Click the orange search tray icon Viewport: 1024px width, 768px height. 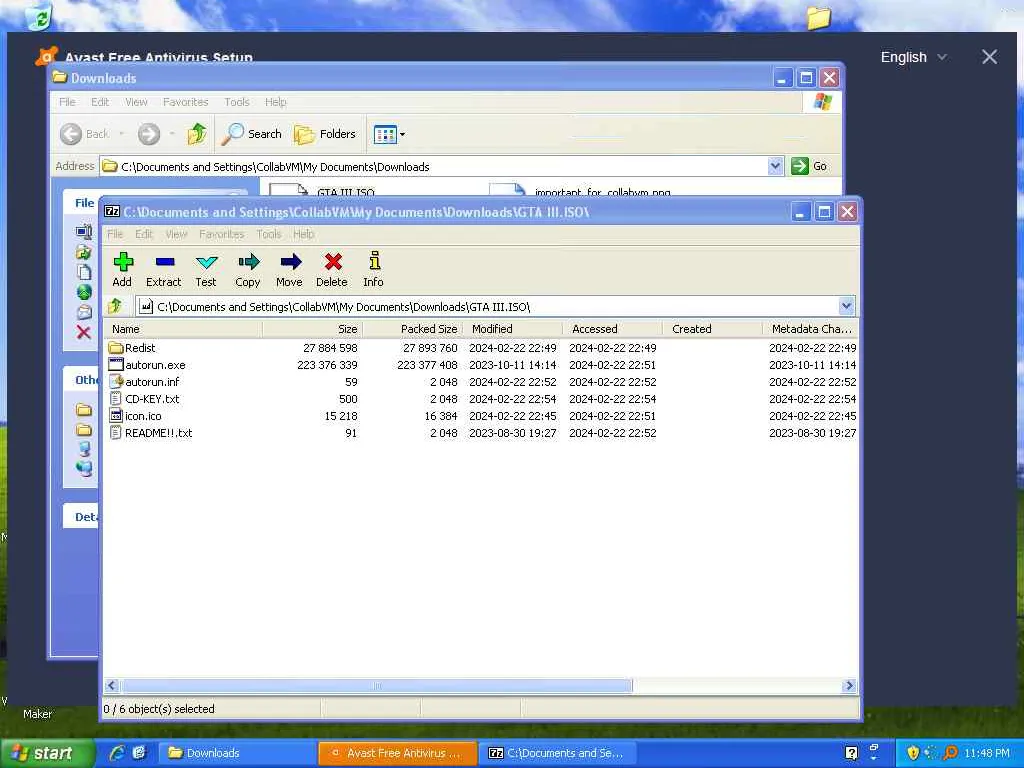coord(951,753)
